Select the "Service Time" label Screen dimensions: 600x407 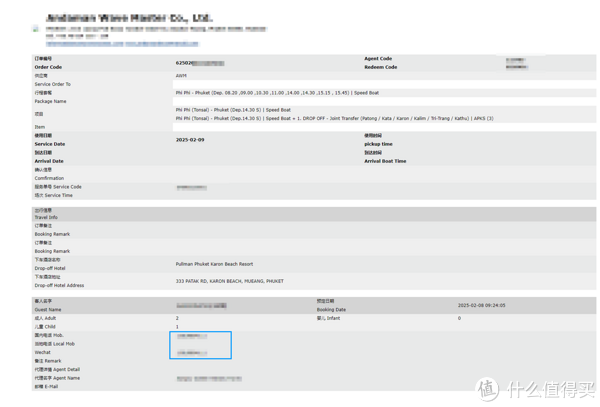tap(59, 195)
